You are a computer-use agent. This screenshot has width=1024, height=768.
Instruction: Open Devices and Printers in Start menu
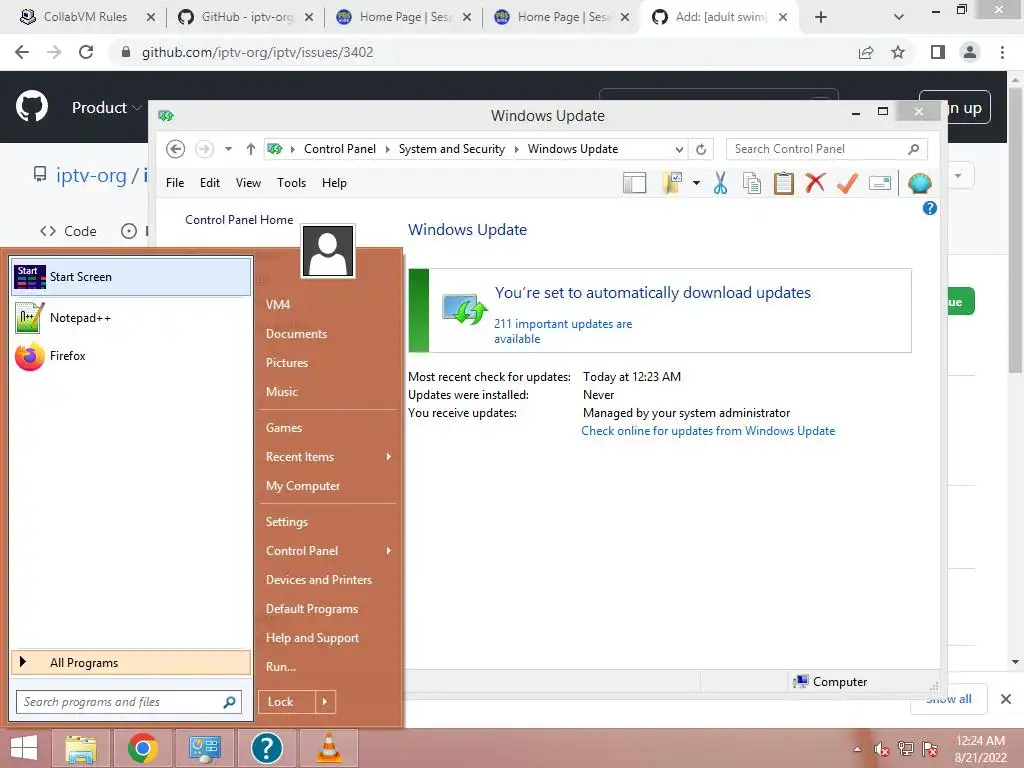coord(319,580)
